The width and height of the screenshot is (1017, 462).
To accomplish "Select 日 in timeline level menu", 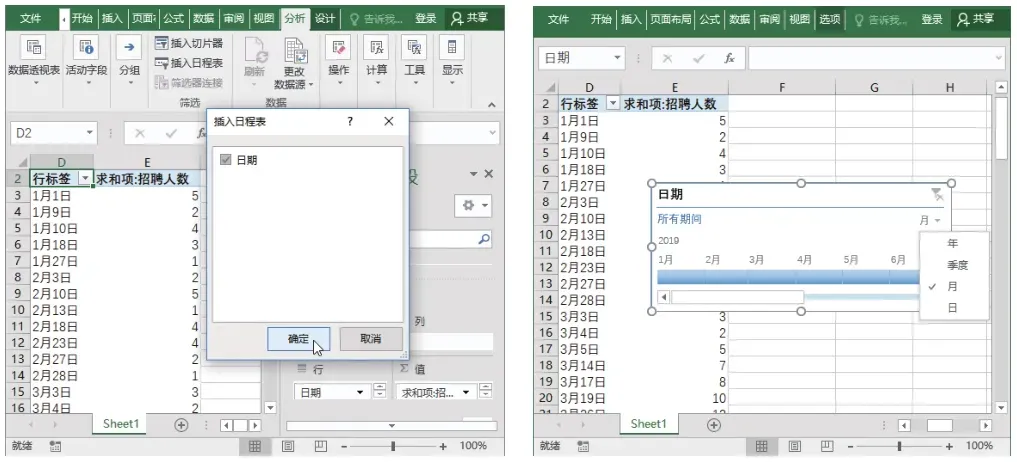I will [x=952, y=308].
